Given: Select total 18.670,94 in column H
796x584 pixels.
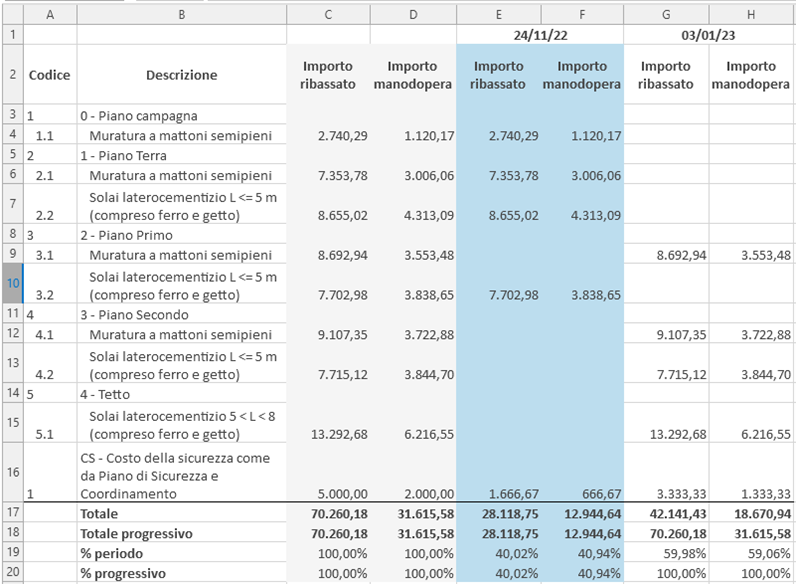Looking at the screenshot, I should [x=751, y=513].
